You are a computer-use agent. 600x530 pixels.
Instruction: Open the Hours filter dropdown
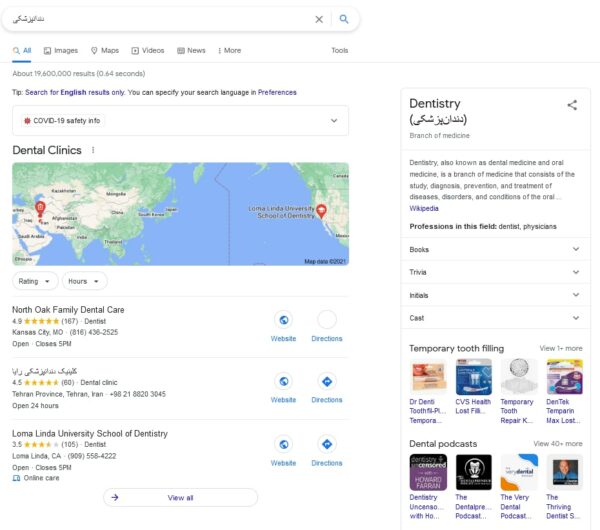[x=84, y=281]
